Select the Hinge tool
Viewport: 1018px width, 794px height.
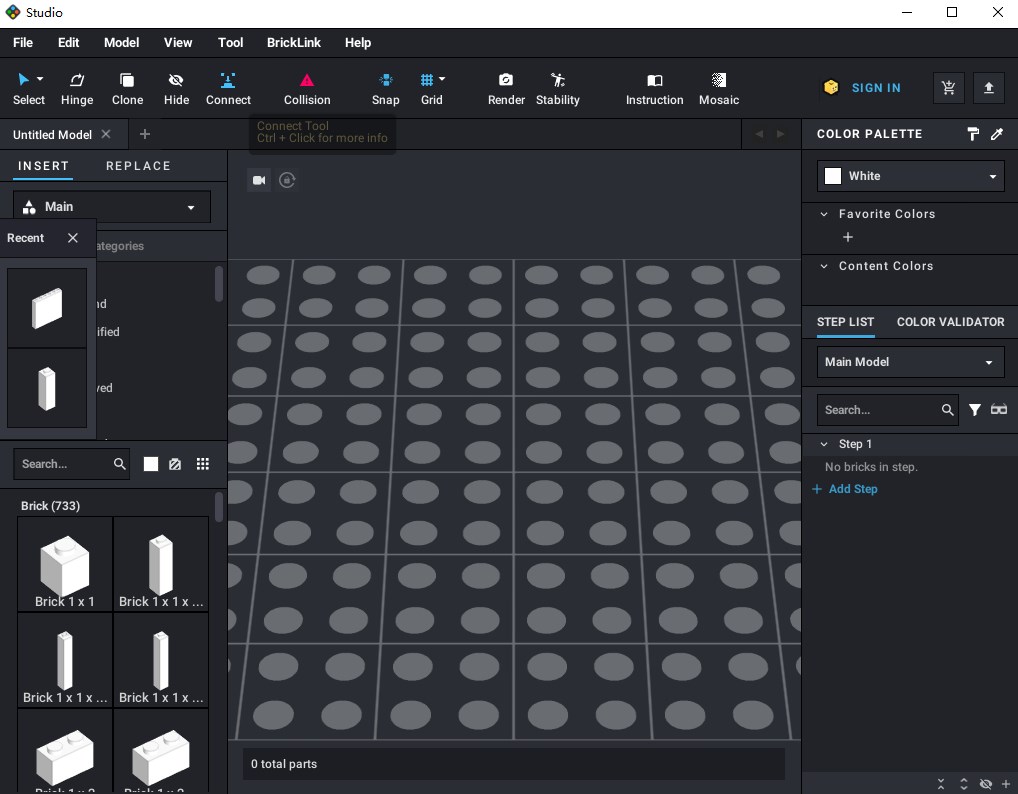point(77,88)
